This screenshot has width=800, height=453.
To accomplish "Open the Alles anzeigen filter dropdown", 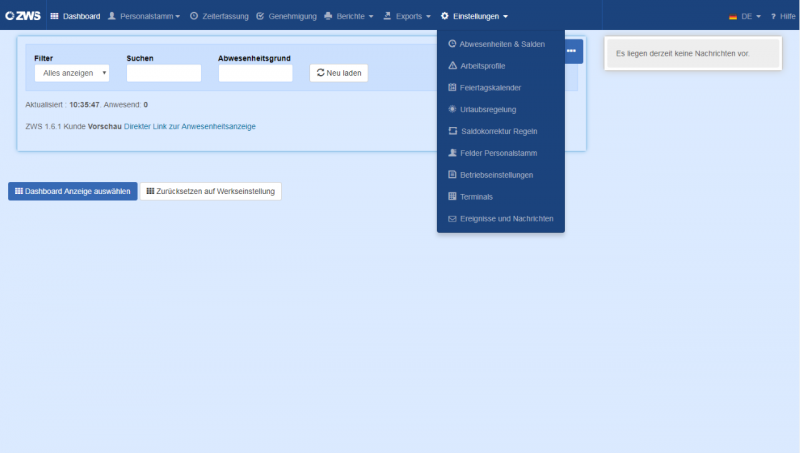I will click(72, 73).
